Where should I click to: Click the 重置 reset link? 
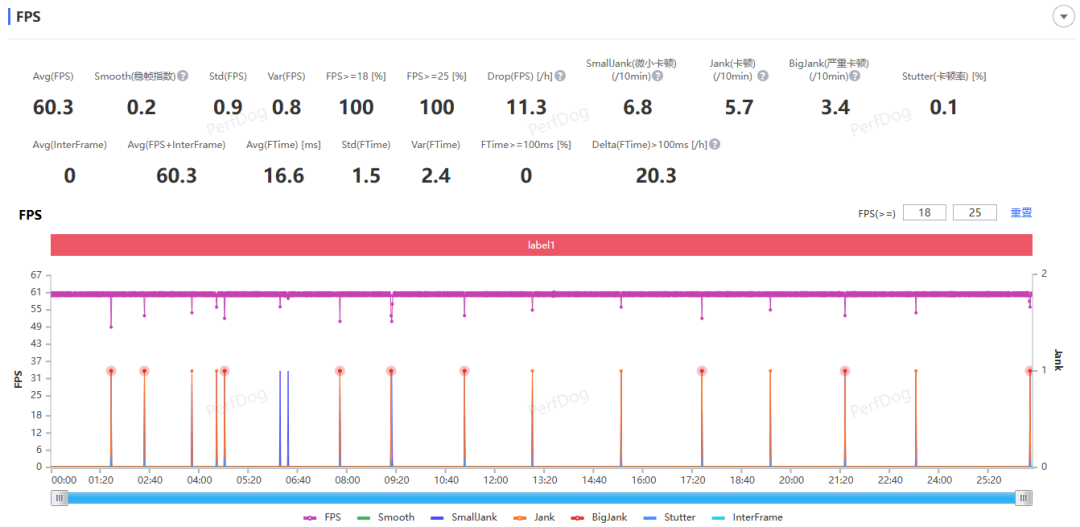1021,213
